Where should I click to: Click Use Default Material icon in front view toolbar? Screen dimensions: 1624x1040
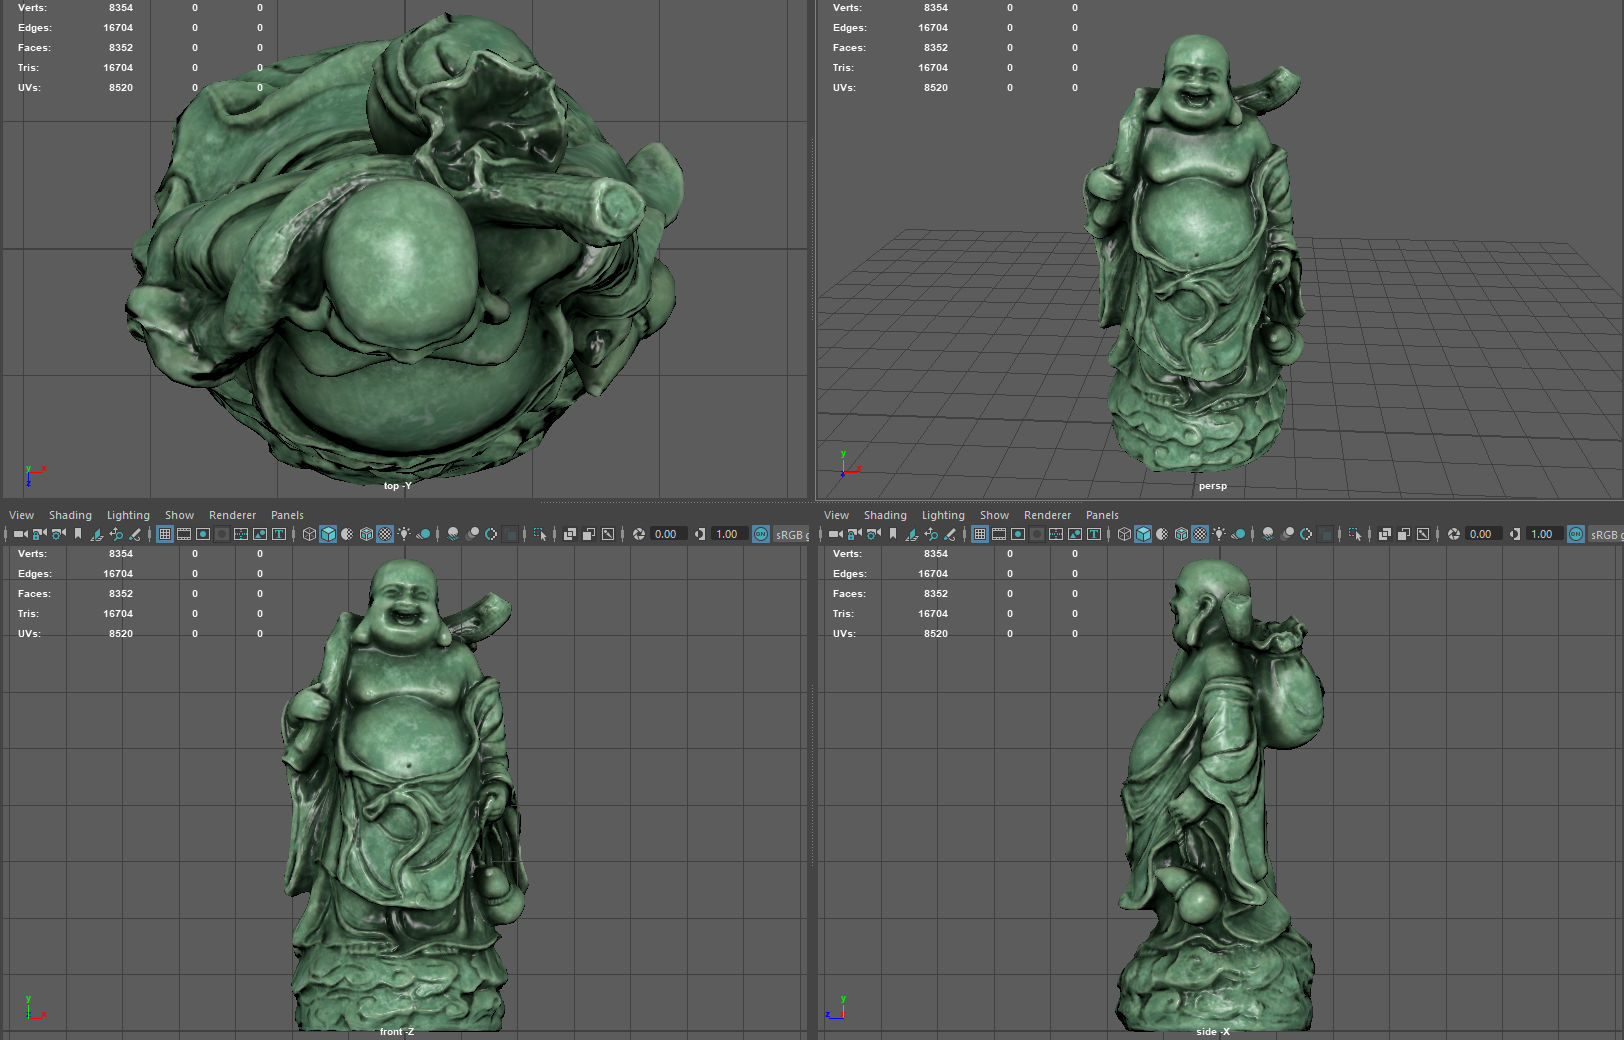tap(347, 534)
